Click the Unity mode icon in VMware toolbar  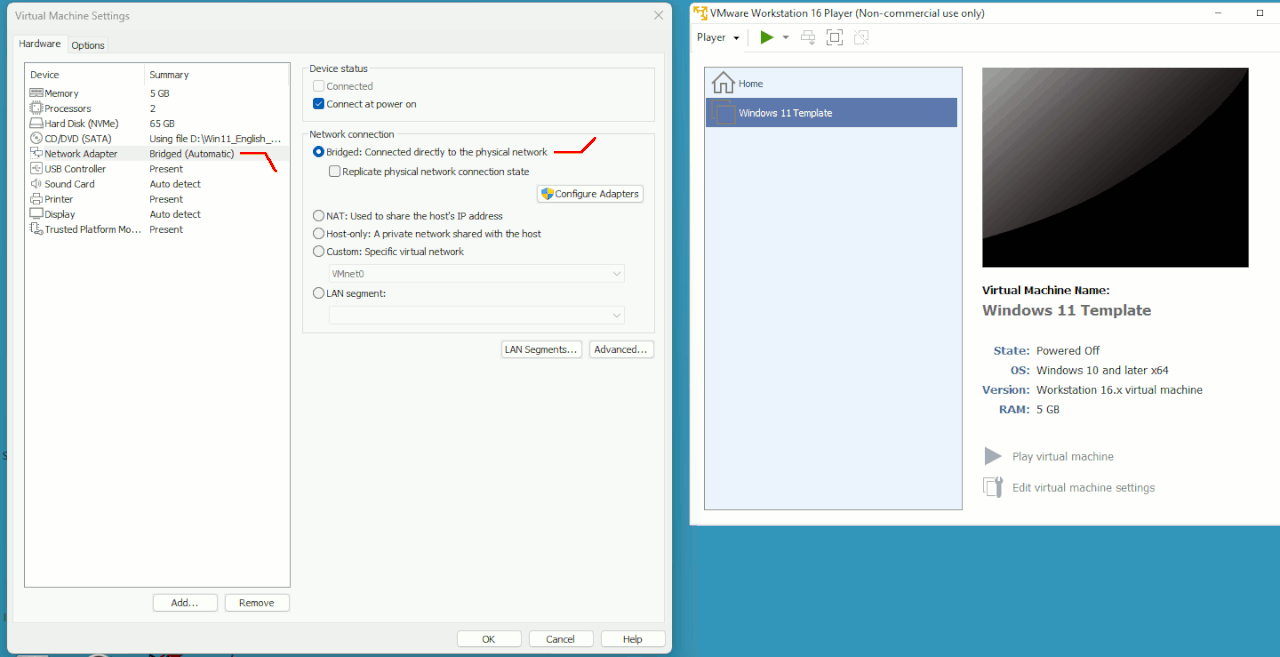(861, 37)
